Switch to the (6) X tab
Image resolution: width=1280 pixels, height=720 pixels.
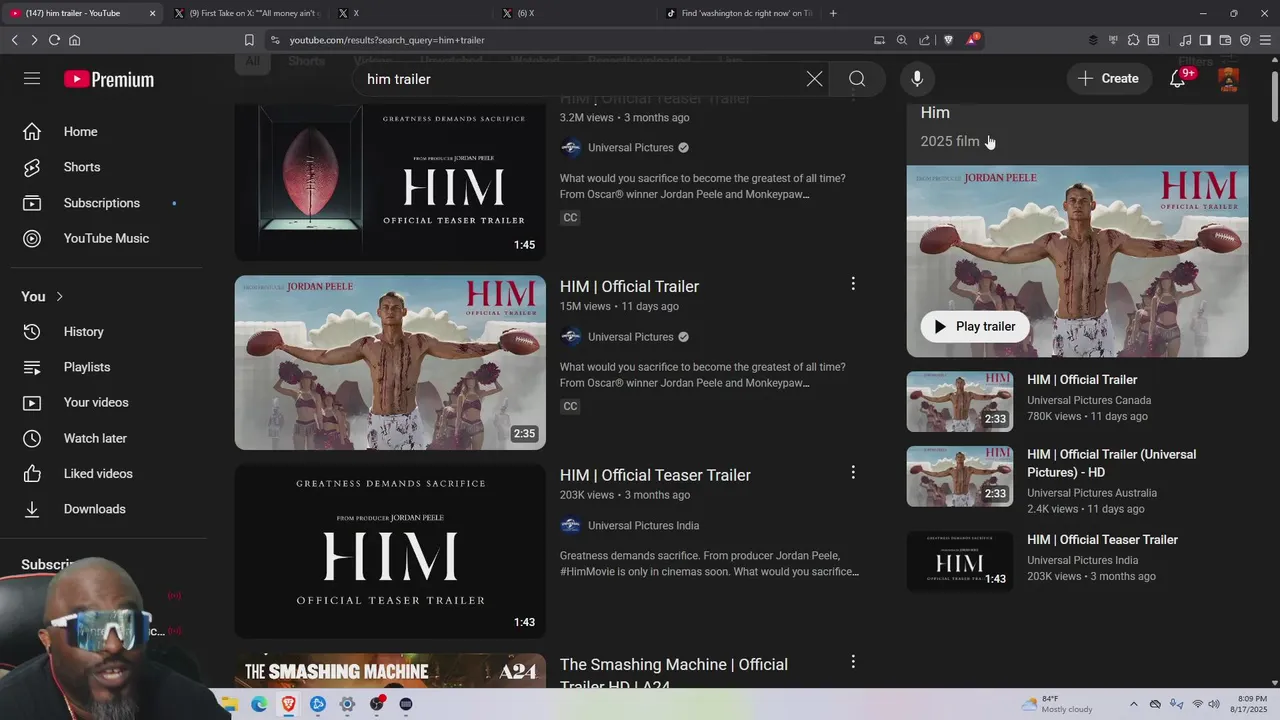(x=574, y=13)
